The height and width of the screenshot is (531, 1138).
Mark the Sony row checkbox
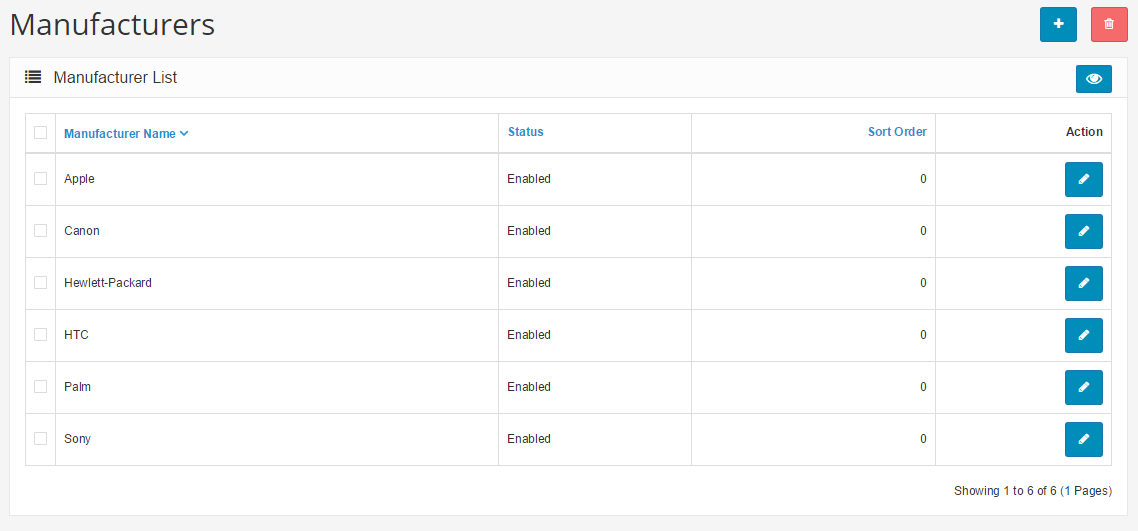[41, 438]
